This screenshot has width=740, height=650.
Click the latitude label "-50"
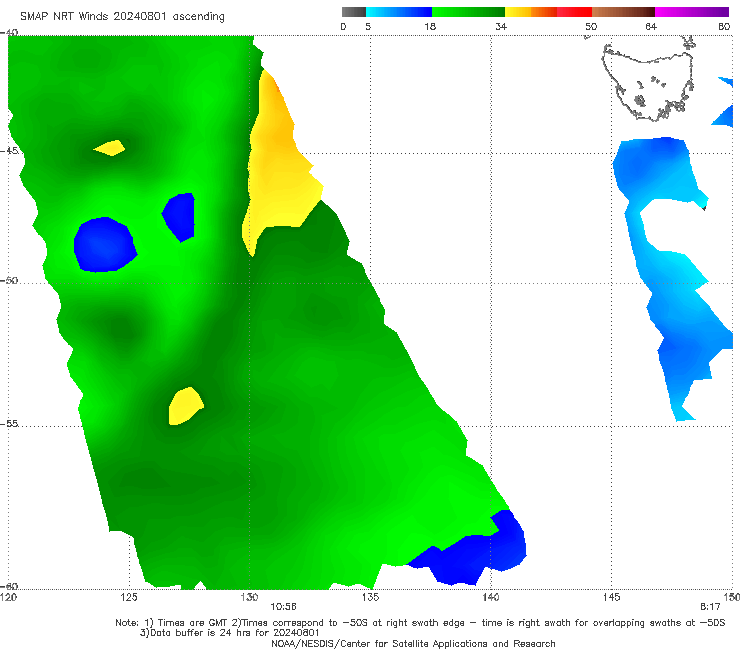tap(9, 280)
